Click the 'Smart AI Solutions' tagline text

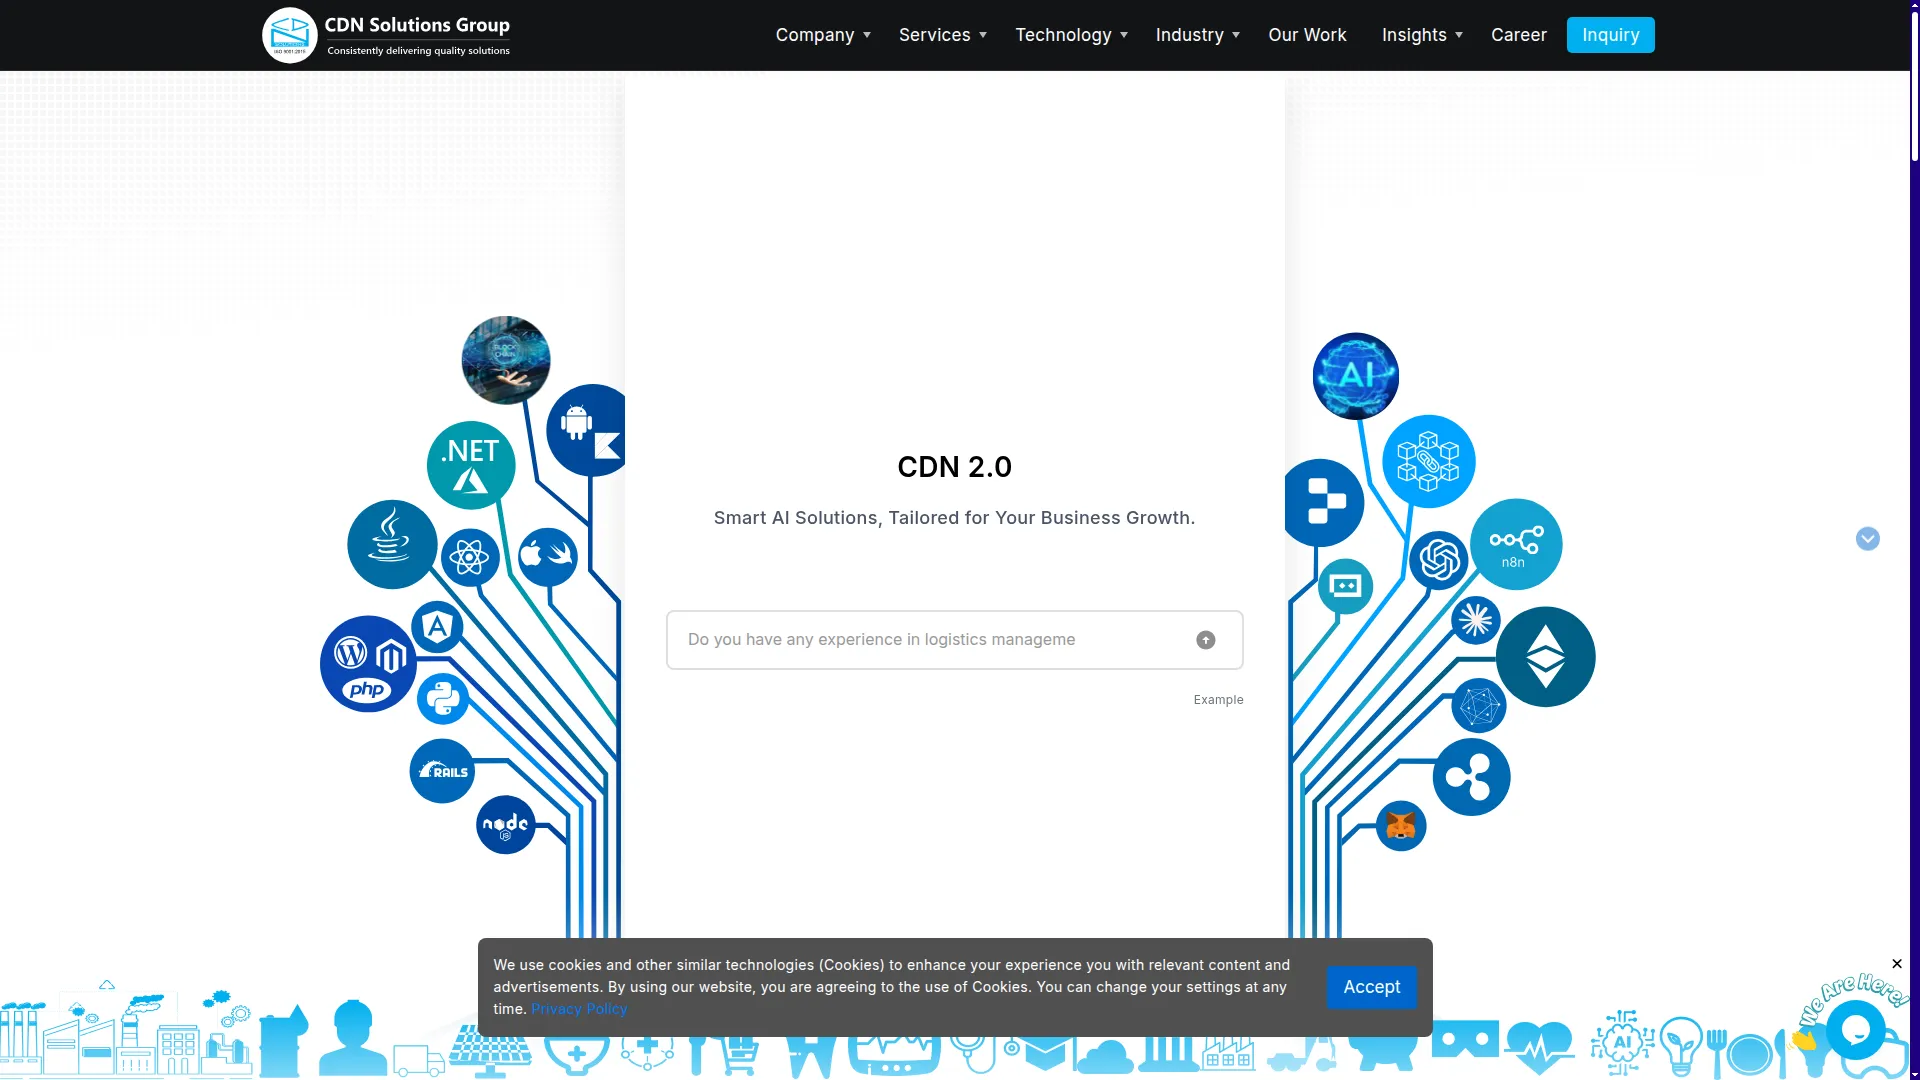[955, 518]
